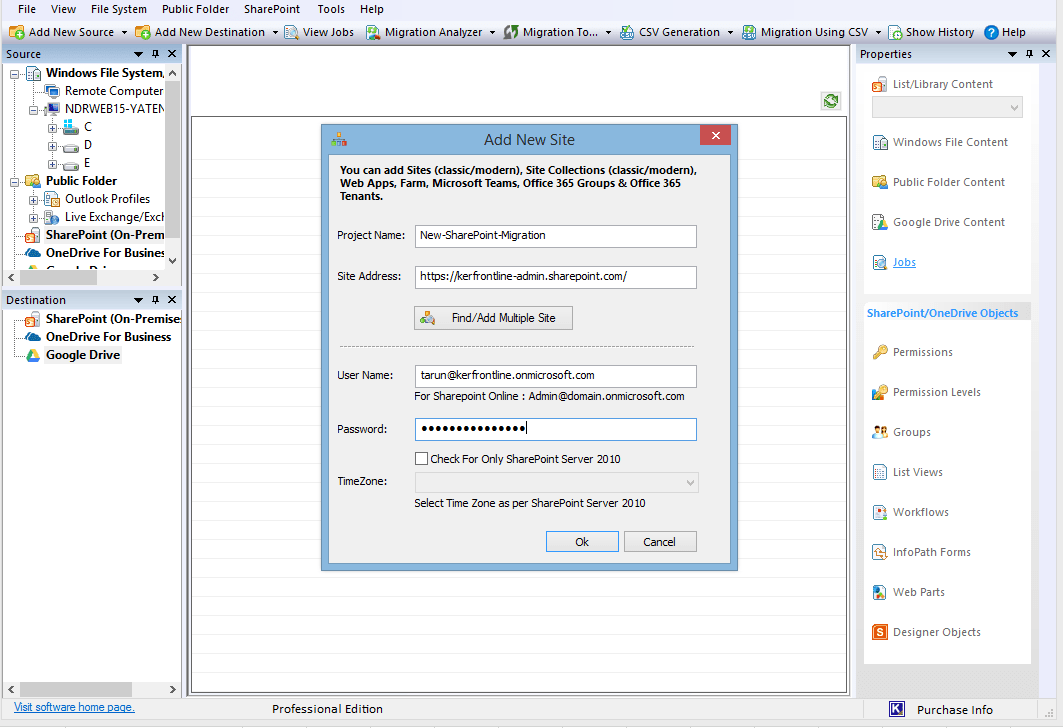
Task: Click the Windows File Content icon
Action: [x=880, y=142]
